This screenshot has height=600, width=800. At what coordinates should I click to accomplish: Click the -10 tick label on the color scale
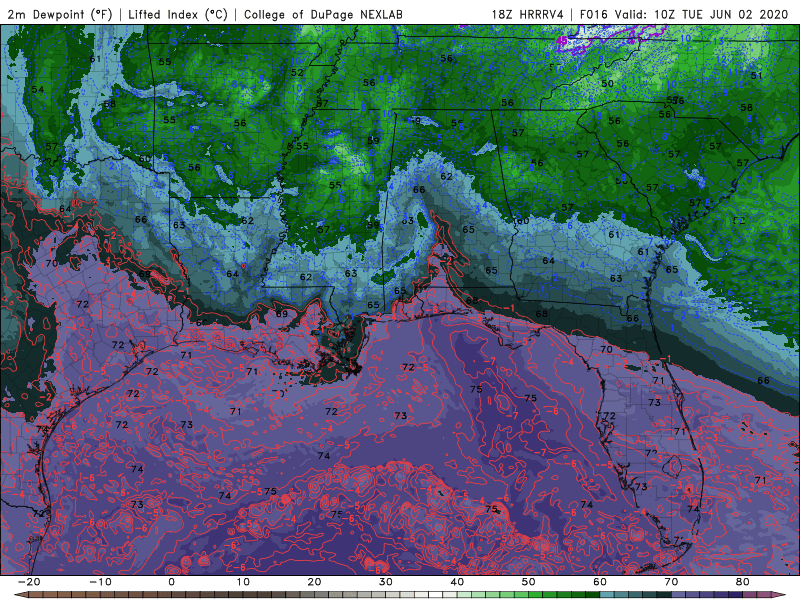(x=100, y=582)
